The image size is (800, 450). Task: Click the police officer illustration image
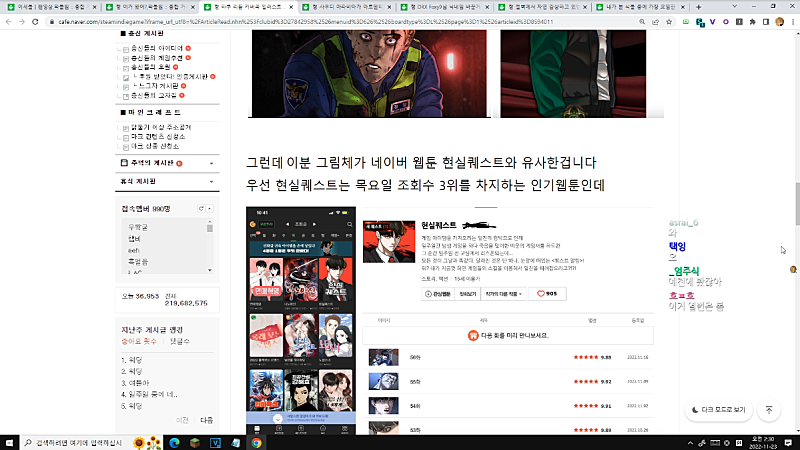click(369, 73)
